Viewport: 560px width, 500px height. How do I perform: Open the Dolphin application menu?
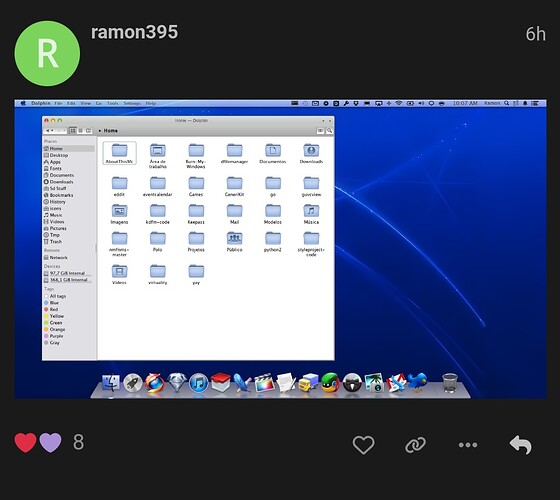tap(41, 103)
